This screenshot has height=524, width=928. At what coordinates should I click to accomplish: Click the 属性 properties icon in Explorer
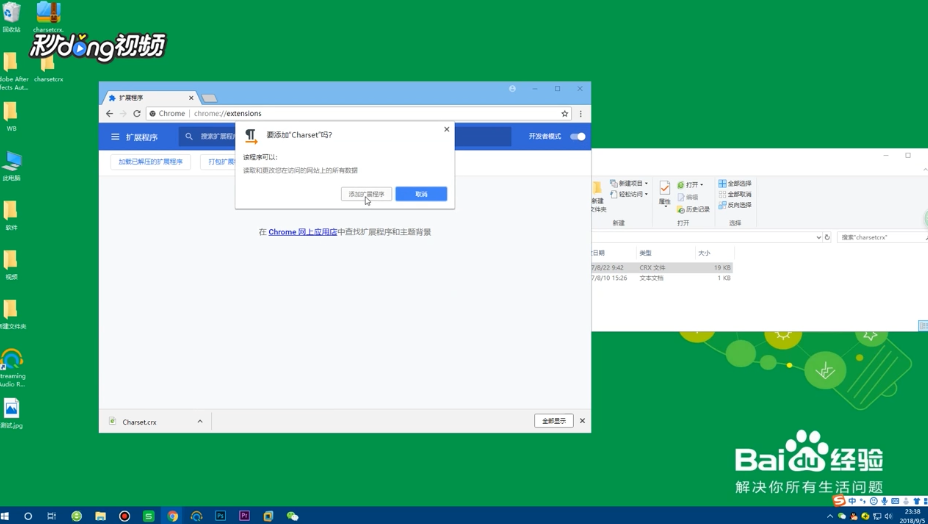pyautogui.click(x=665, y=193)
